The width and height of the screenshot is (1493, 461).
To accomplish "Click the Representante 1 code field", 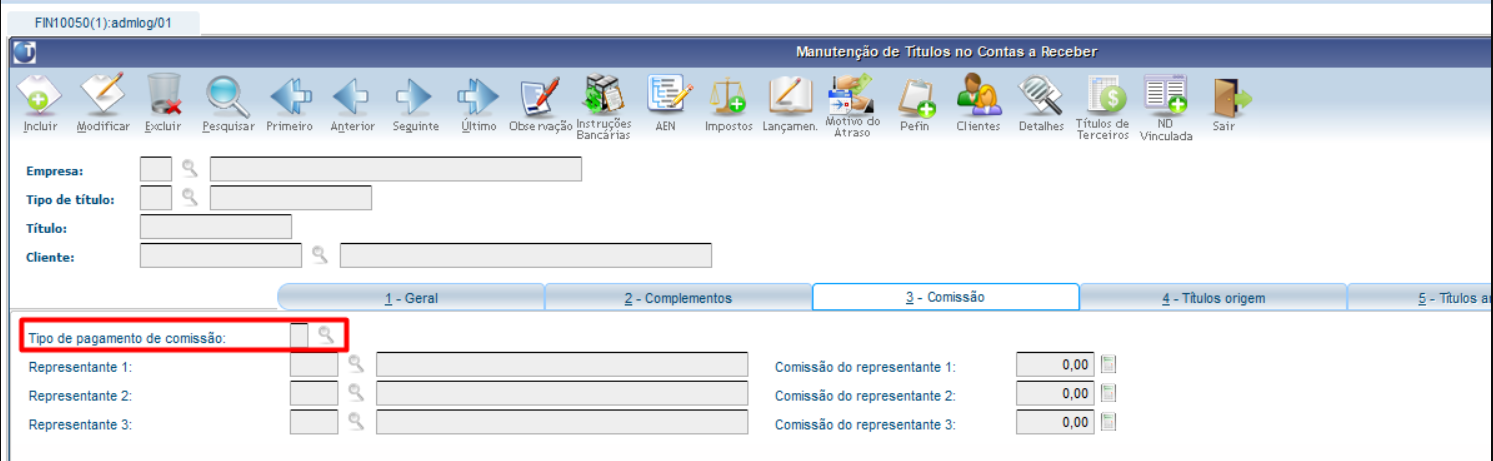I will pyautogui.click(x=314, y=364).
